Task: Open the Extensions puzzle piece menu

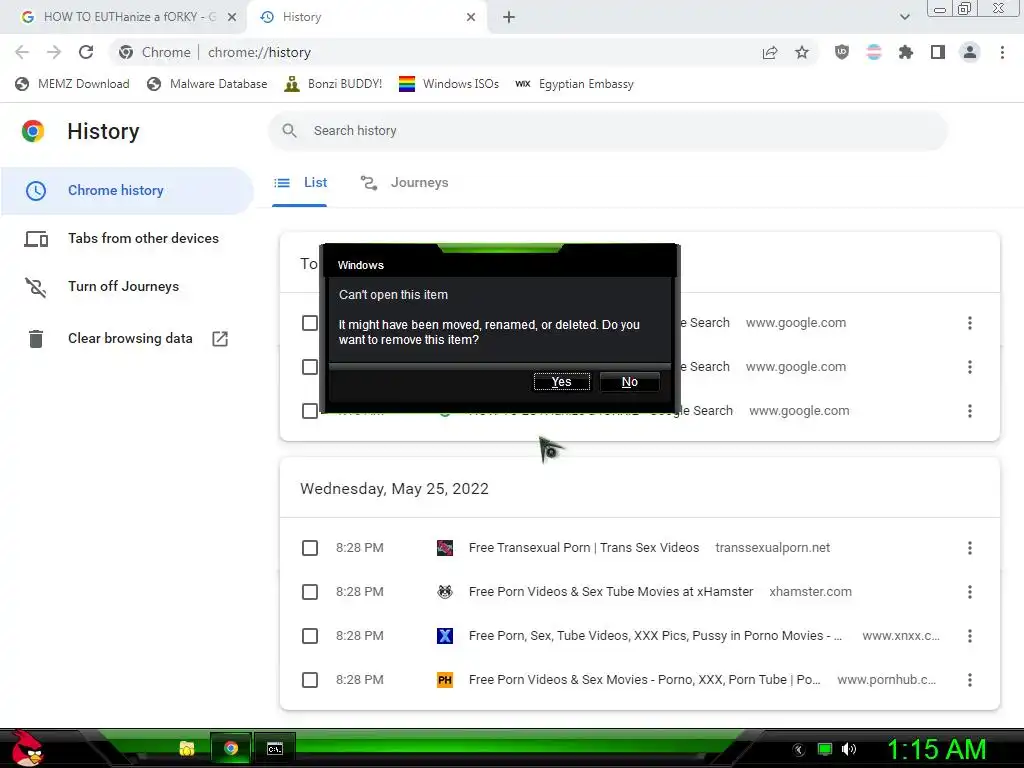Action: tap(906, 52)
